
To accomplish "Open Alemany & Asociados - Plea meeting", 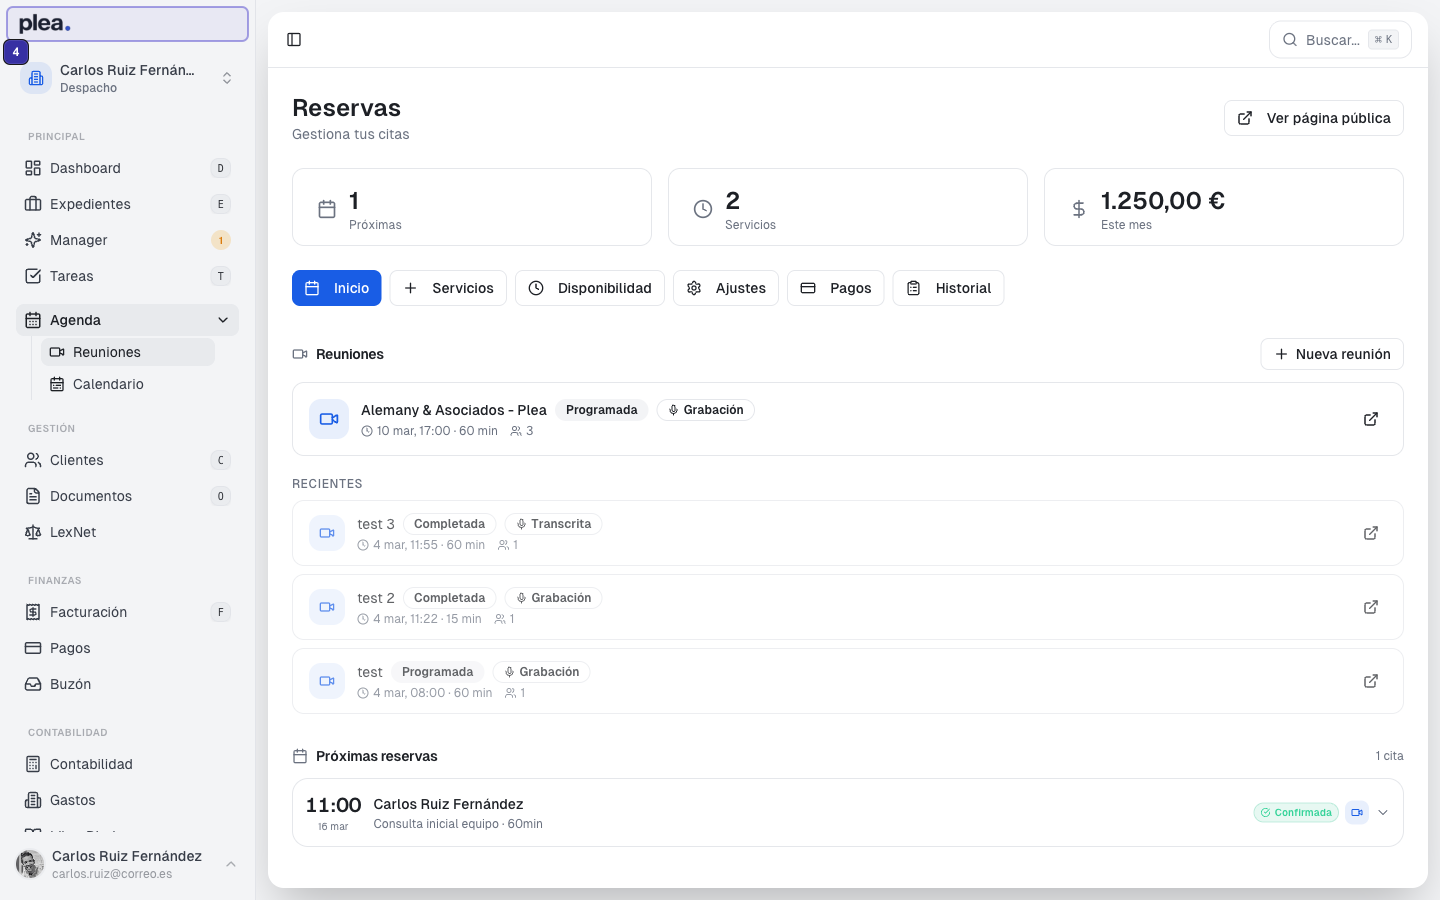I will click(x=848, y=419).
